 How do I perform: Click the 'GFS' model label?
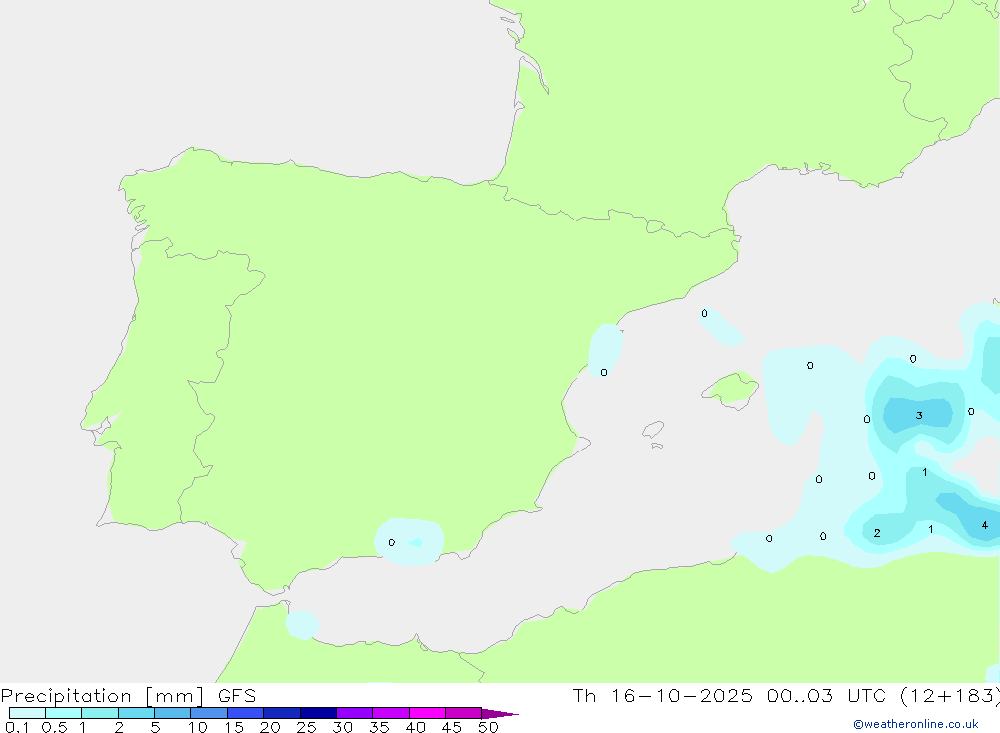[237, 695]
